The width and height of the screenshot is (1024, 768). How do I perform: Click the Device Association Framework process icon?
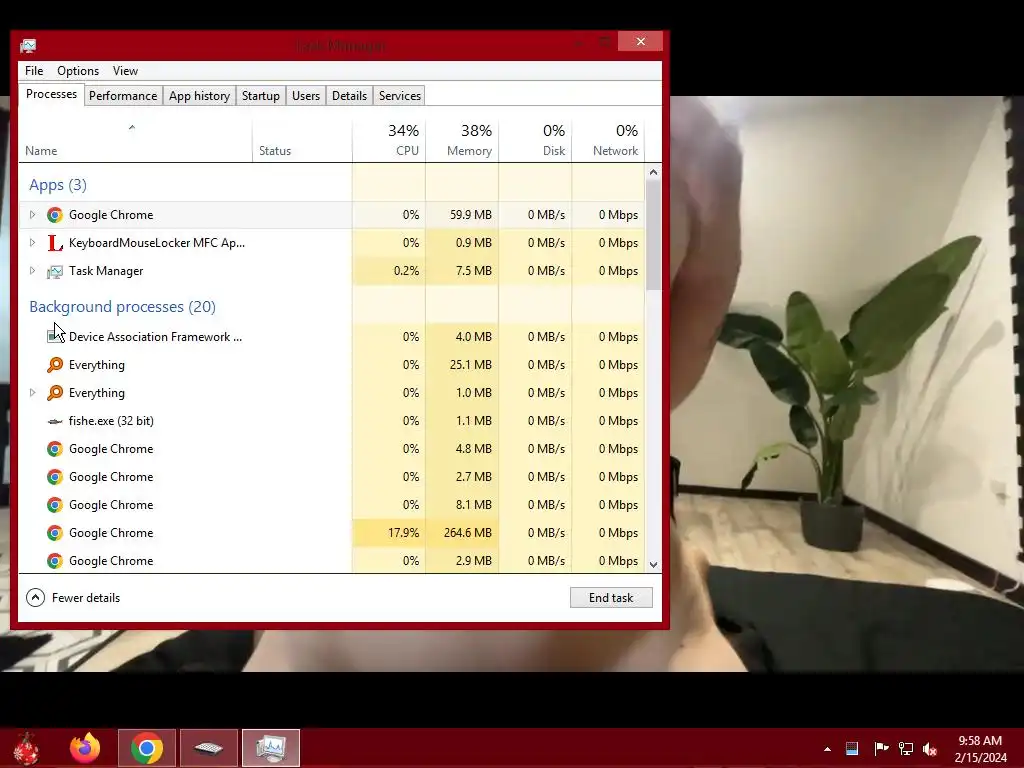point(55,336)
